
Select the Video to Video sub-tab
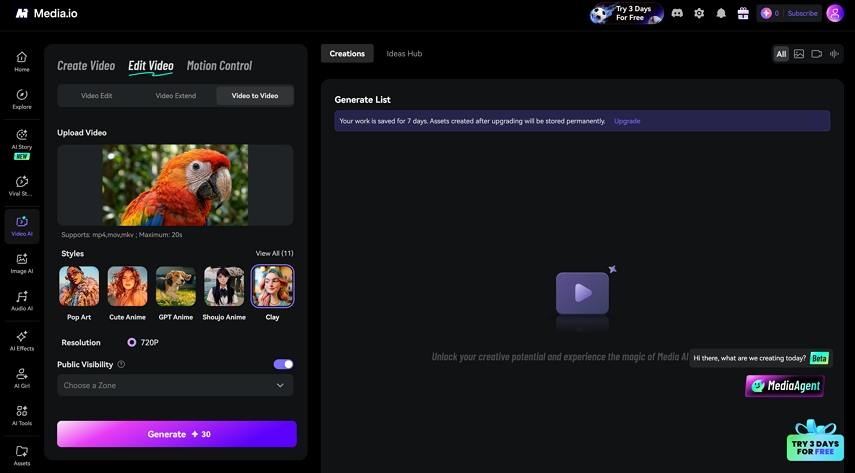255,95
